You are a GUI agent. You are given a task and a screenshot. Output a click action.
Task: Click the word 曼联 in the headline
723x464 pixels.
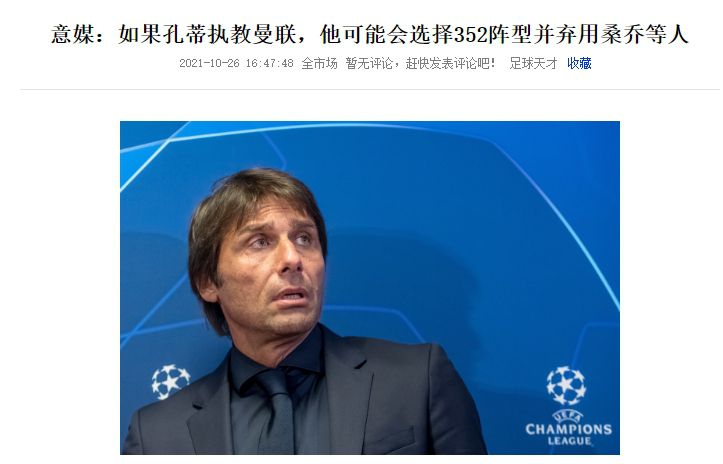(274, 35)
